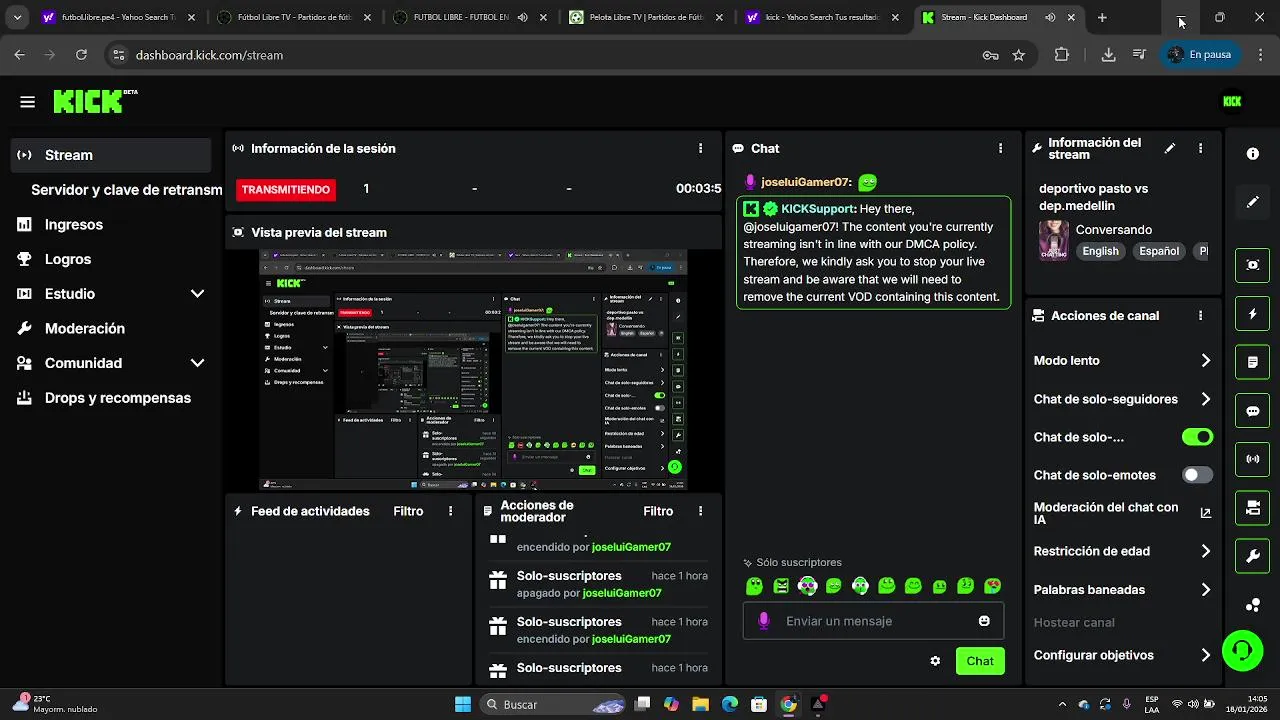Open Palabras baneadas settings
Image resolution: width=1280 pixels, height=720 pixels.
point(1122,590)
